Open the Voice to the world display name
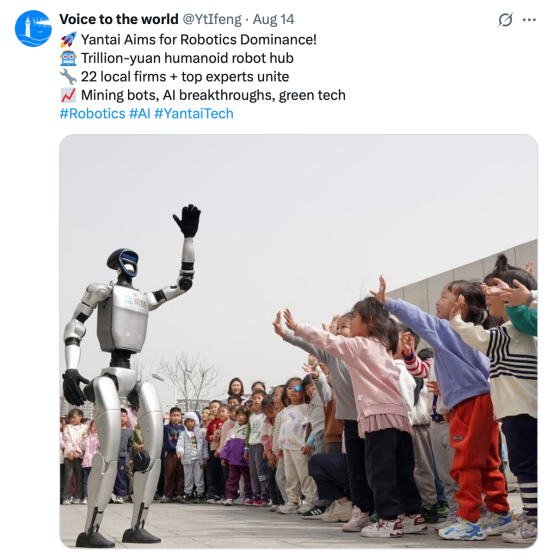554x554 pixels. point(119,19)
